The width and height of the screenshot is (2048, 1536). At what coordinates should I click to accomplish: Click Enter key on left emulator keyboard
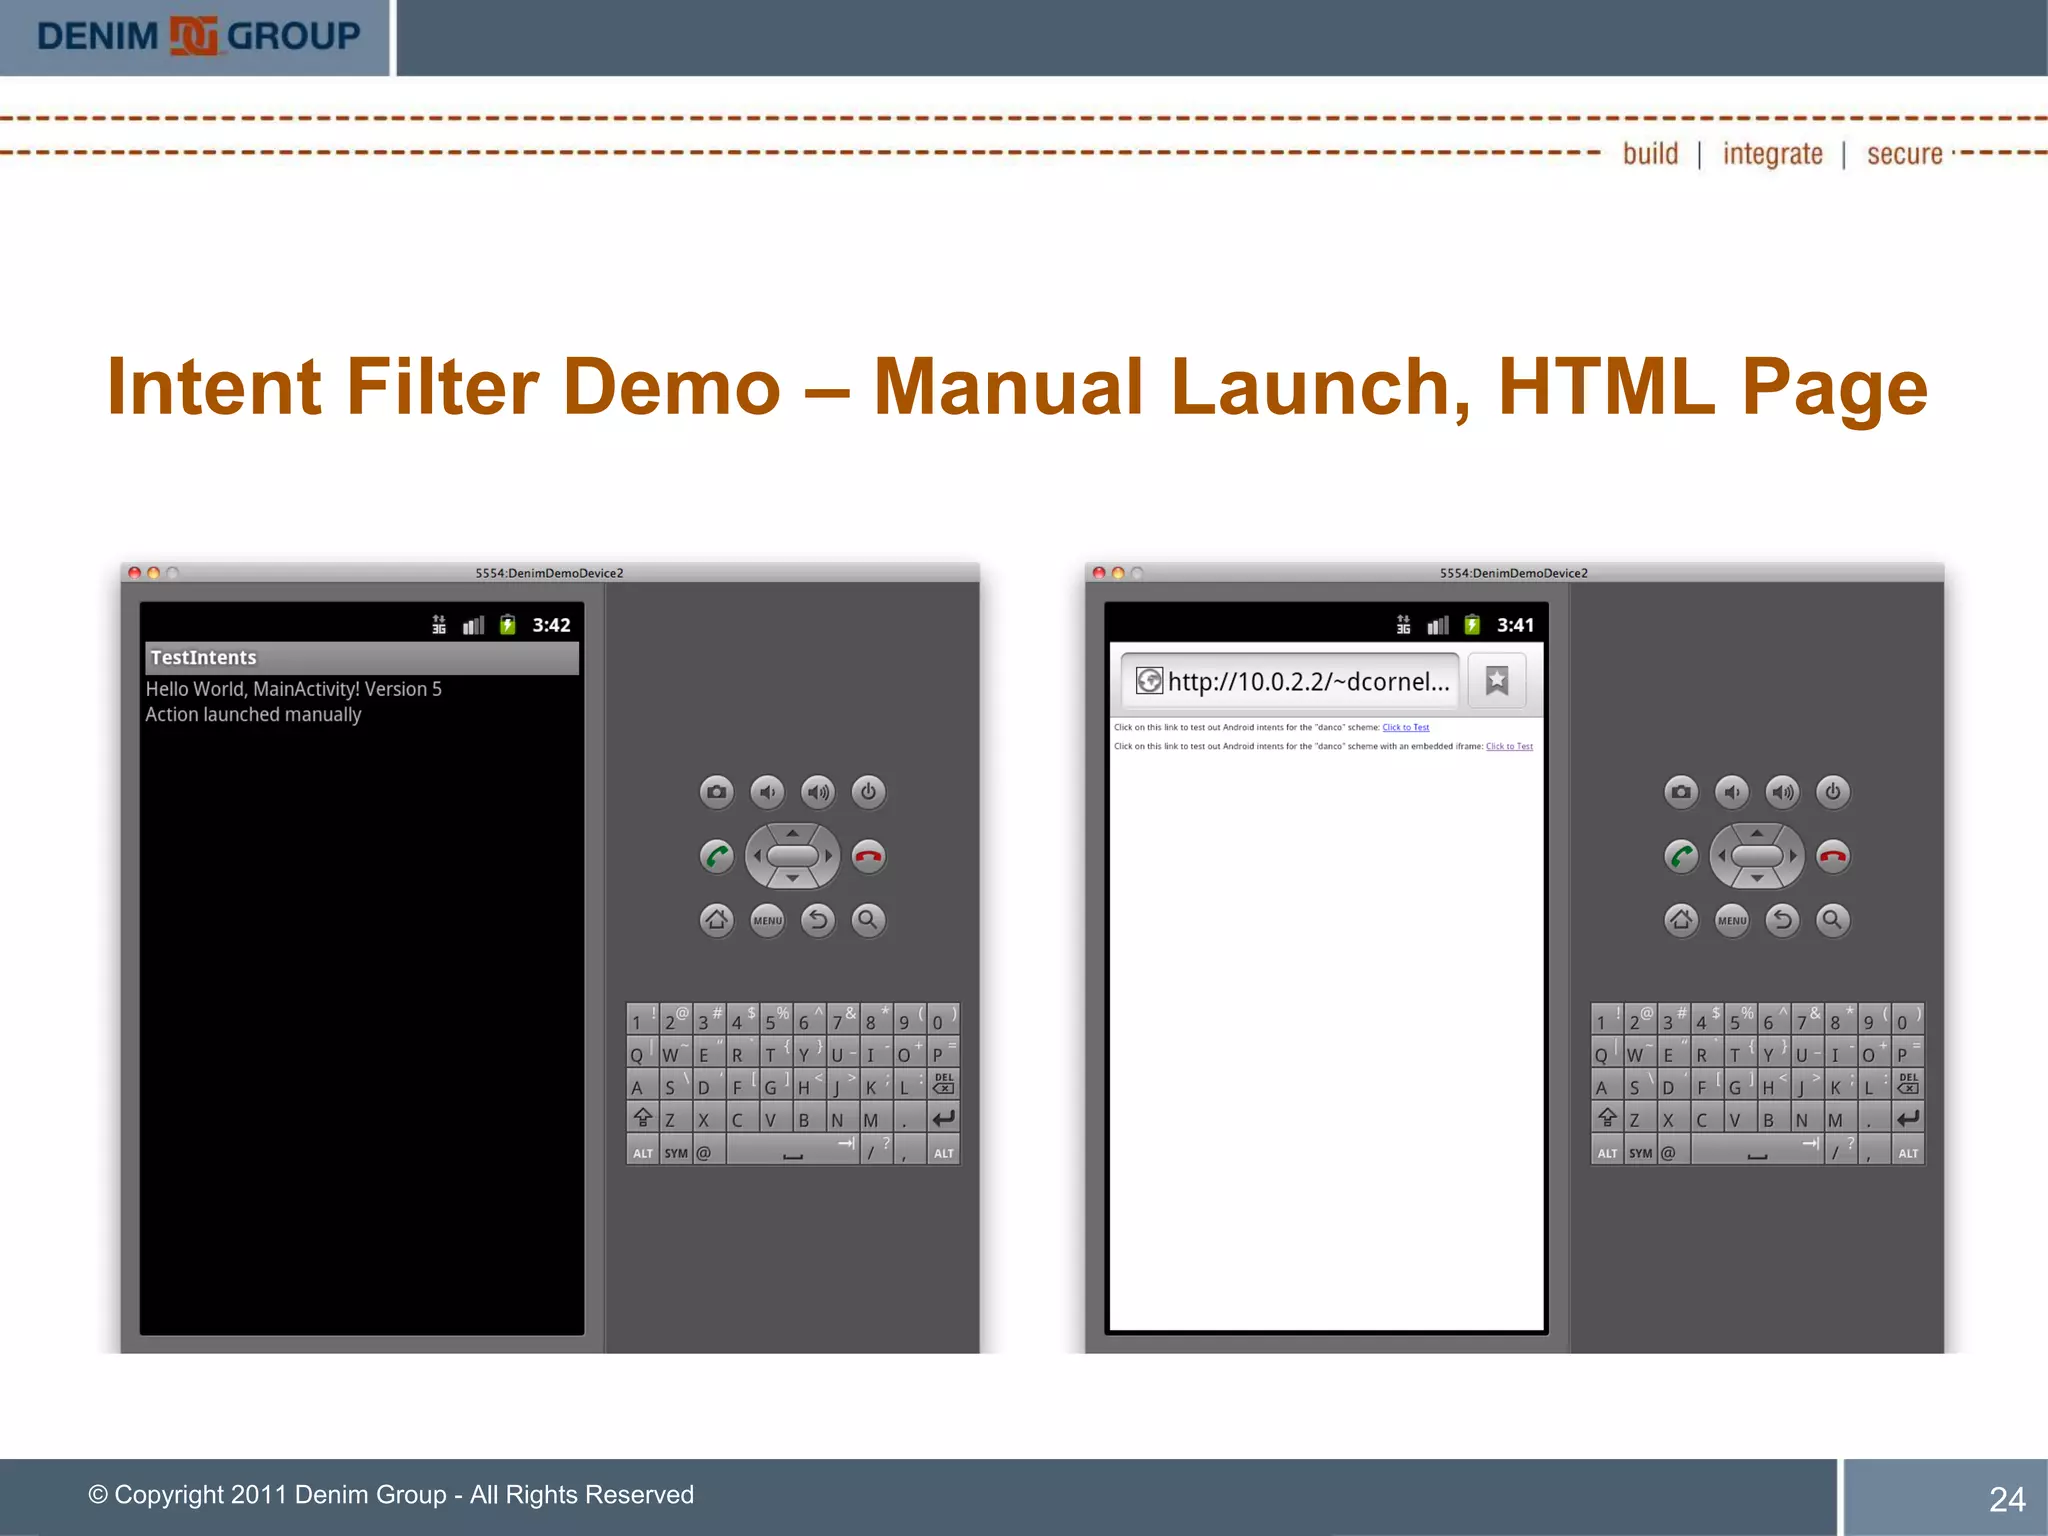point(943,1118)
